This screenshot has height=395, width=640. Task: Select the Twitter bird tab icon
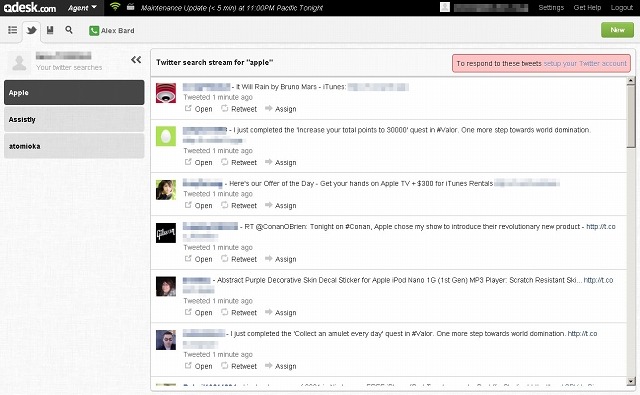tap(31, 30)
